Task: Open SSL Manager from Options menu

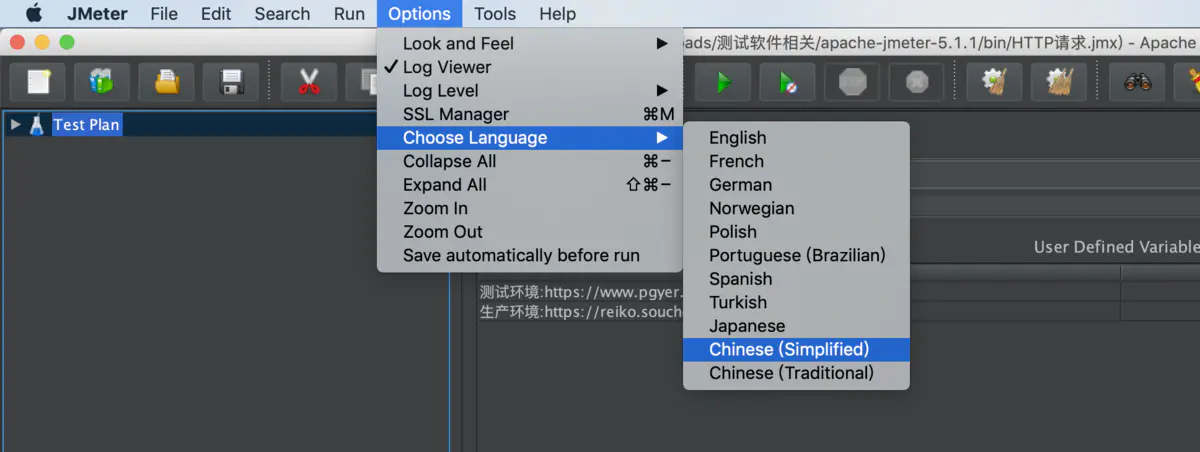Action: click(530, 114)
